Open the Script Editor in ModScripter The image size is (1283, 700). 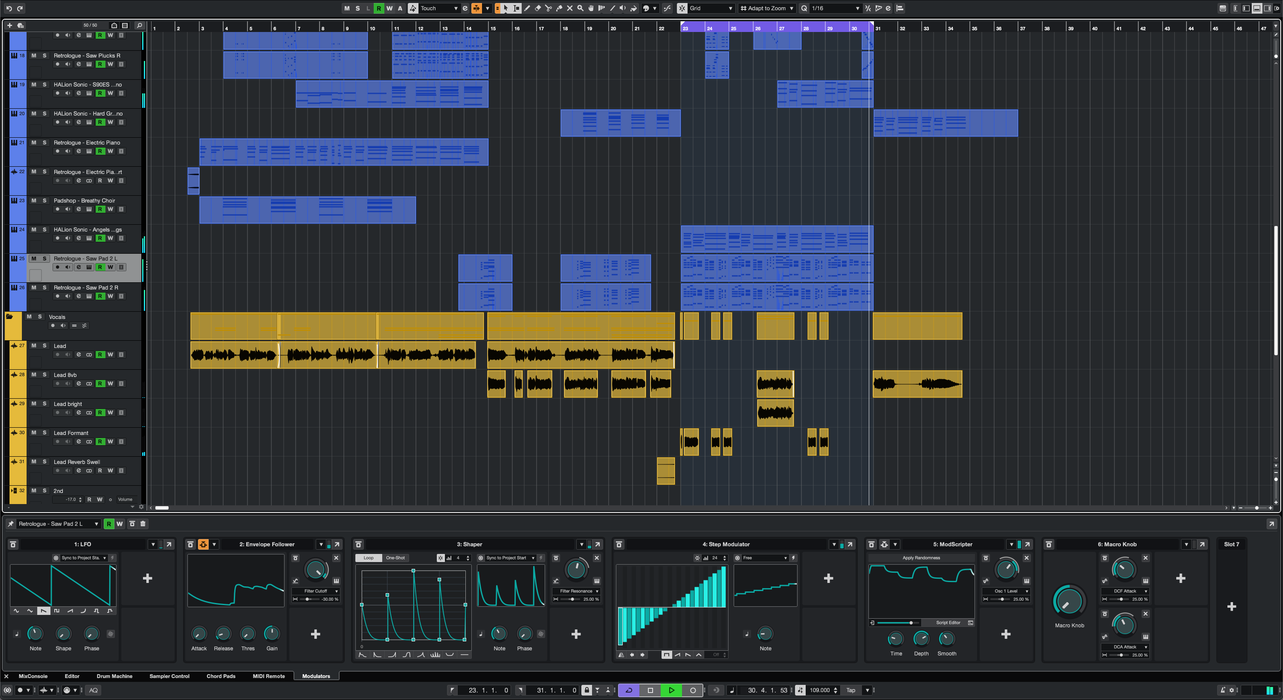pyautogui.click(x=949, y=622)
